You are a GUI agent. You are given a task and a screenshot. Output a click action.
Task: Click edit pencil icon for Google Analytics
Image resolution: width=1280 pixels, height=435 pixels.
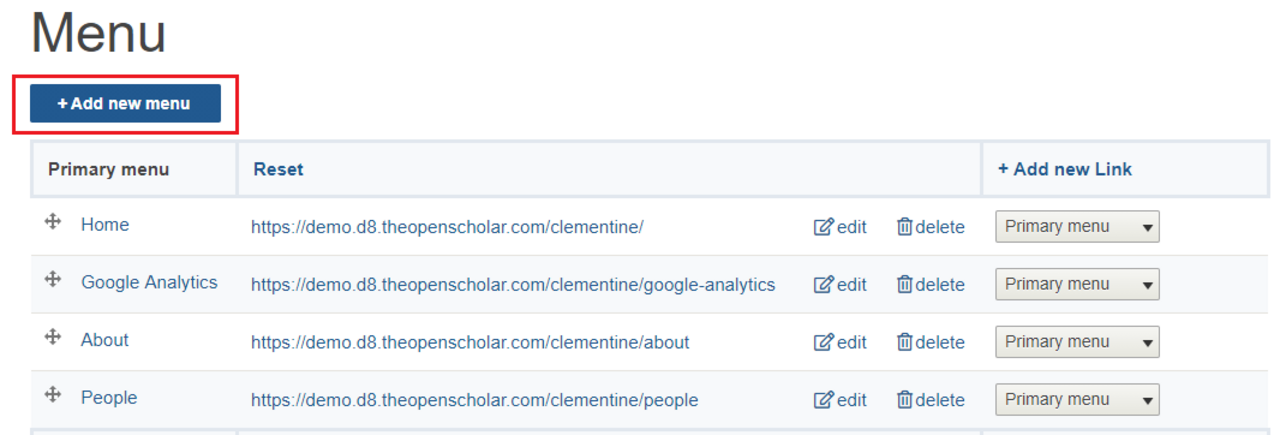coord(824,285)
